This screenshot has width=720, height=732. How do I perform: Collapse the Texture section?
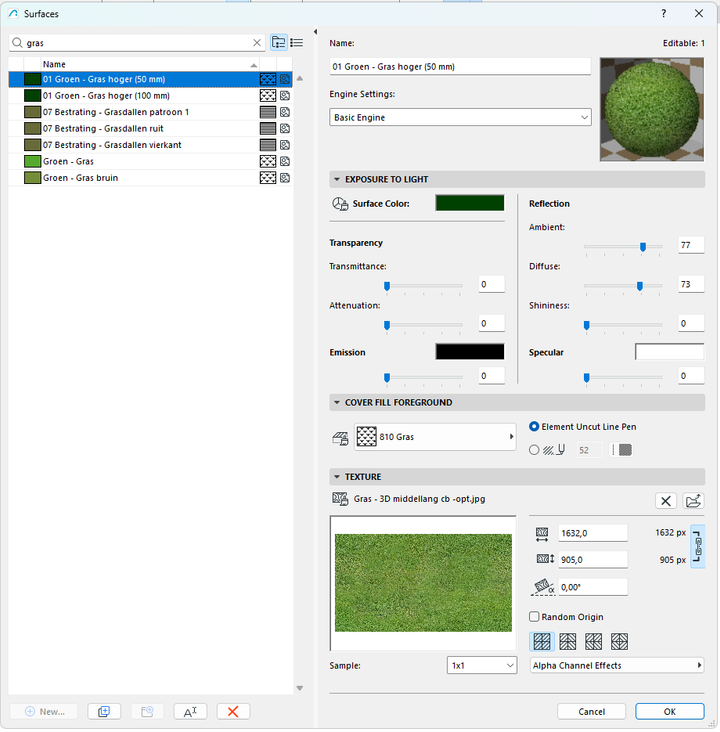point(337,477)
